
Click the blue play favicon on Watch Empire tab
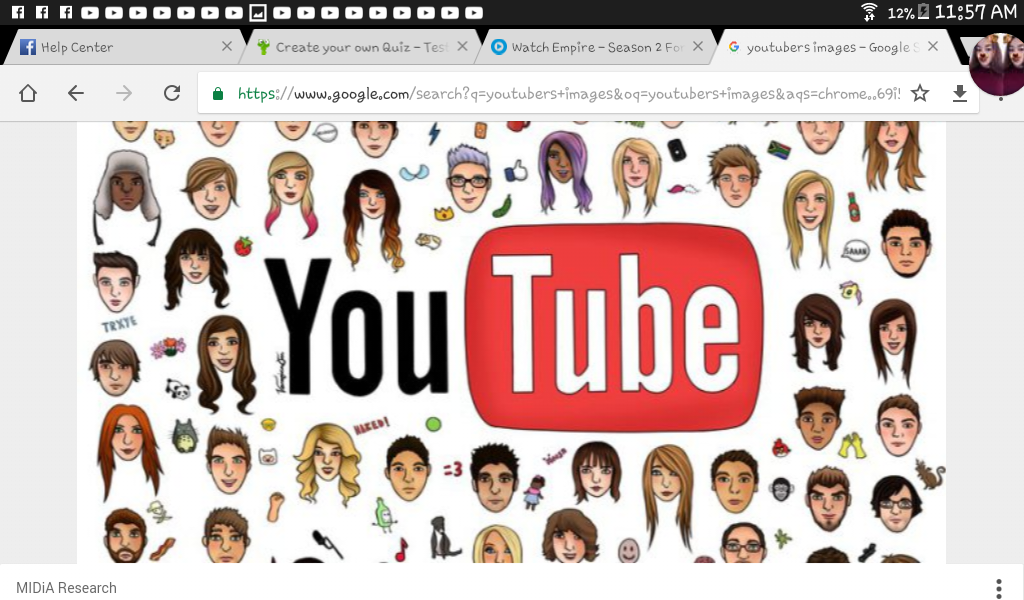point(498,46)
